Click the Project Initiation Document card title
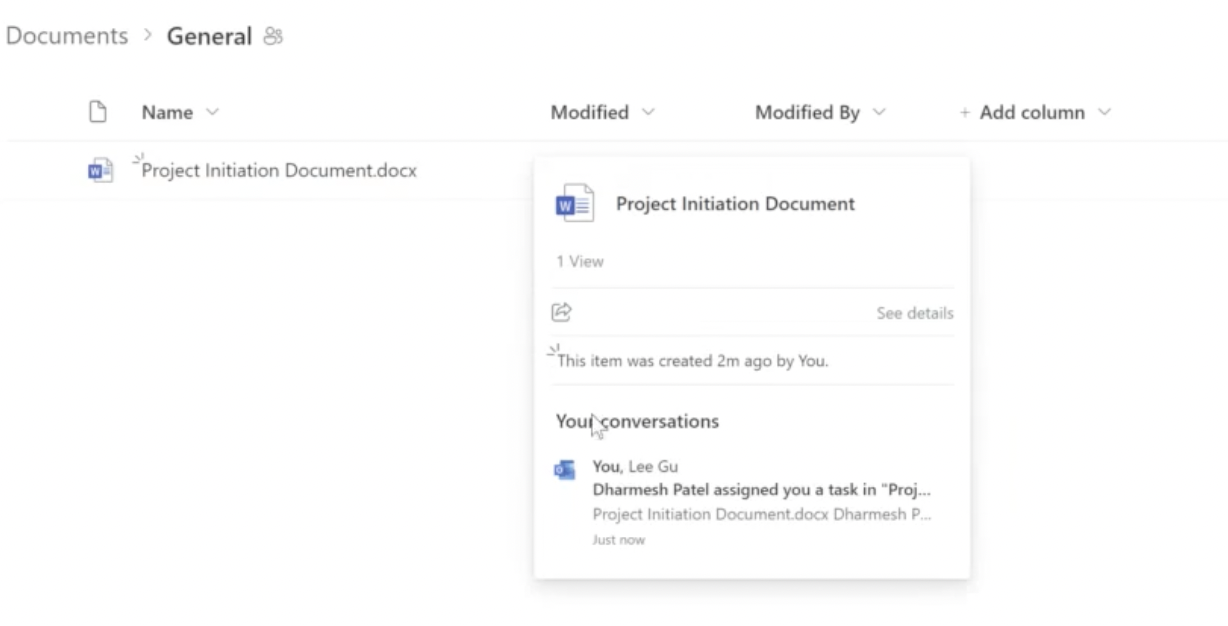Viewport: 1228px width, 626px height. tap(735, 204)
